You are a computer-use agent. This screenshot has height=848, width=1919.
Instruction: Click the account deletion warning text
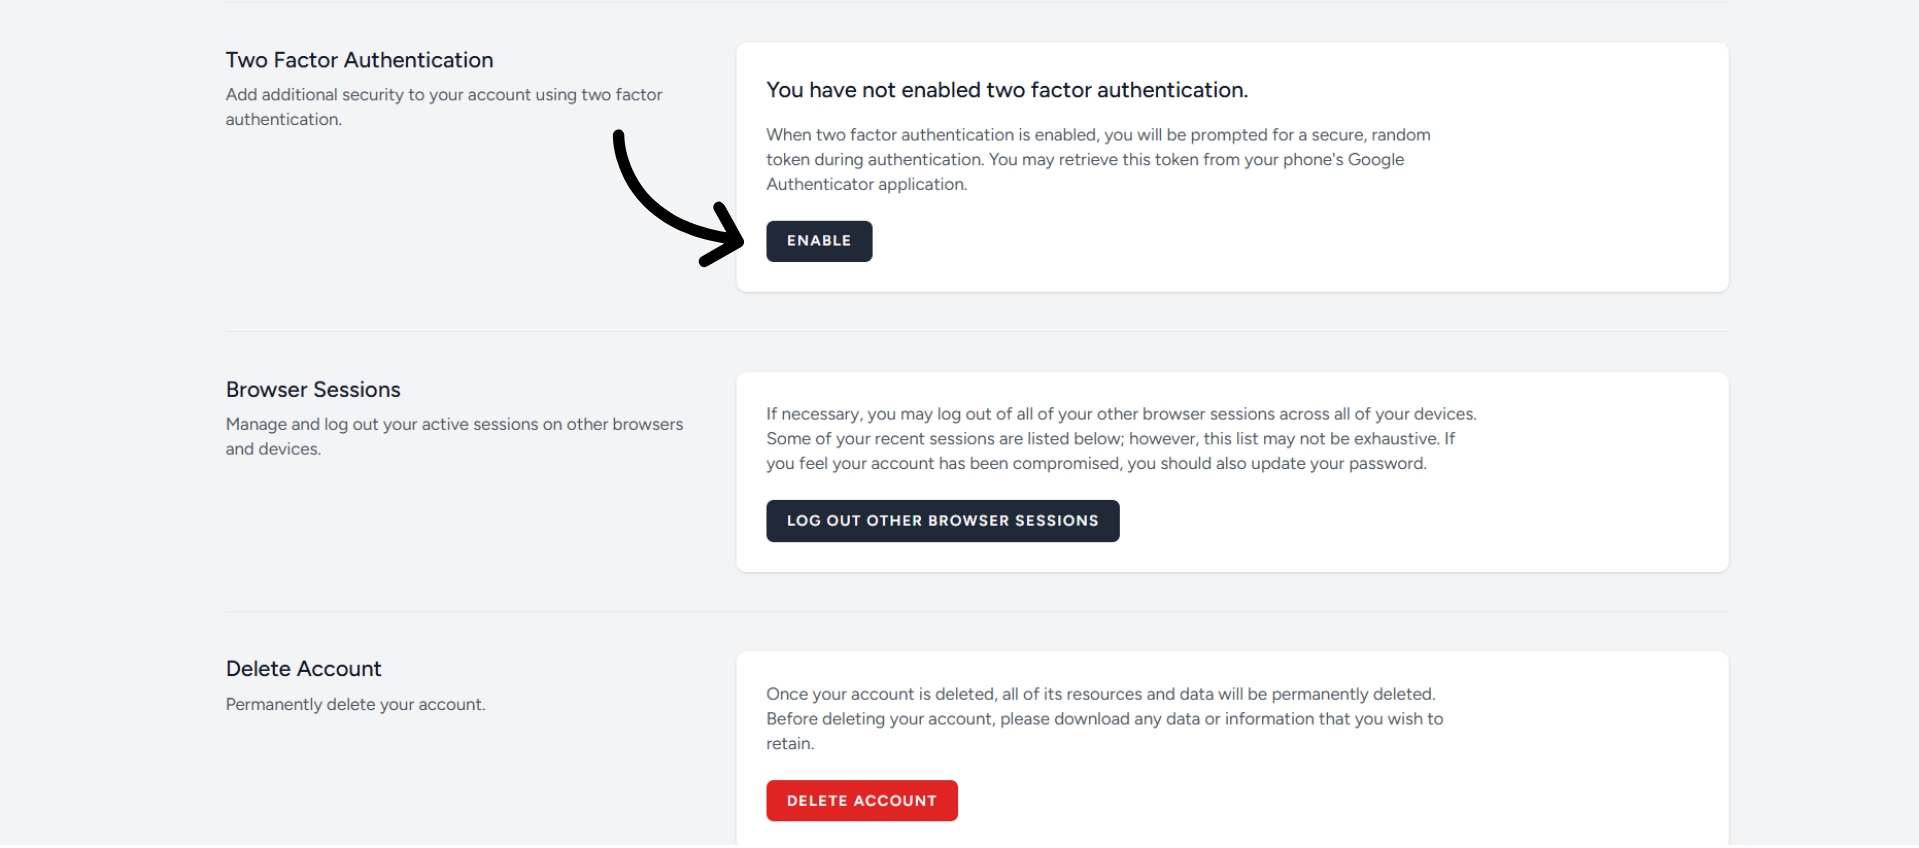[1102, 719]
